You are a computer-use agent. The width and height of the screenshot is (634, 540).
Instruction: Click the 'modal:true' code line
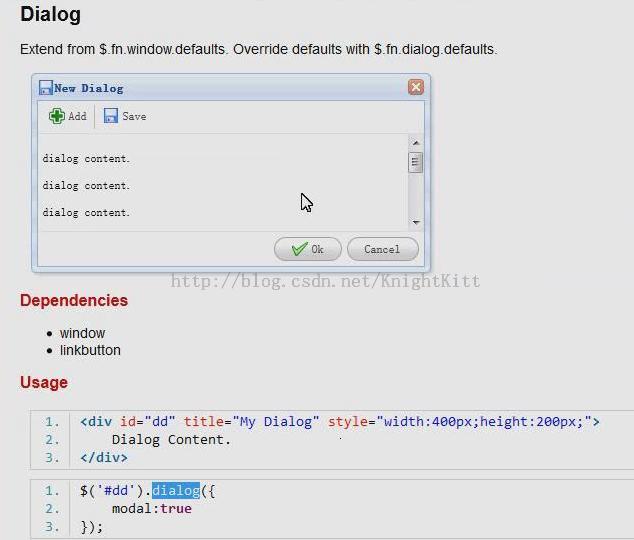coord(152,508)
